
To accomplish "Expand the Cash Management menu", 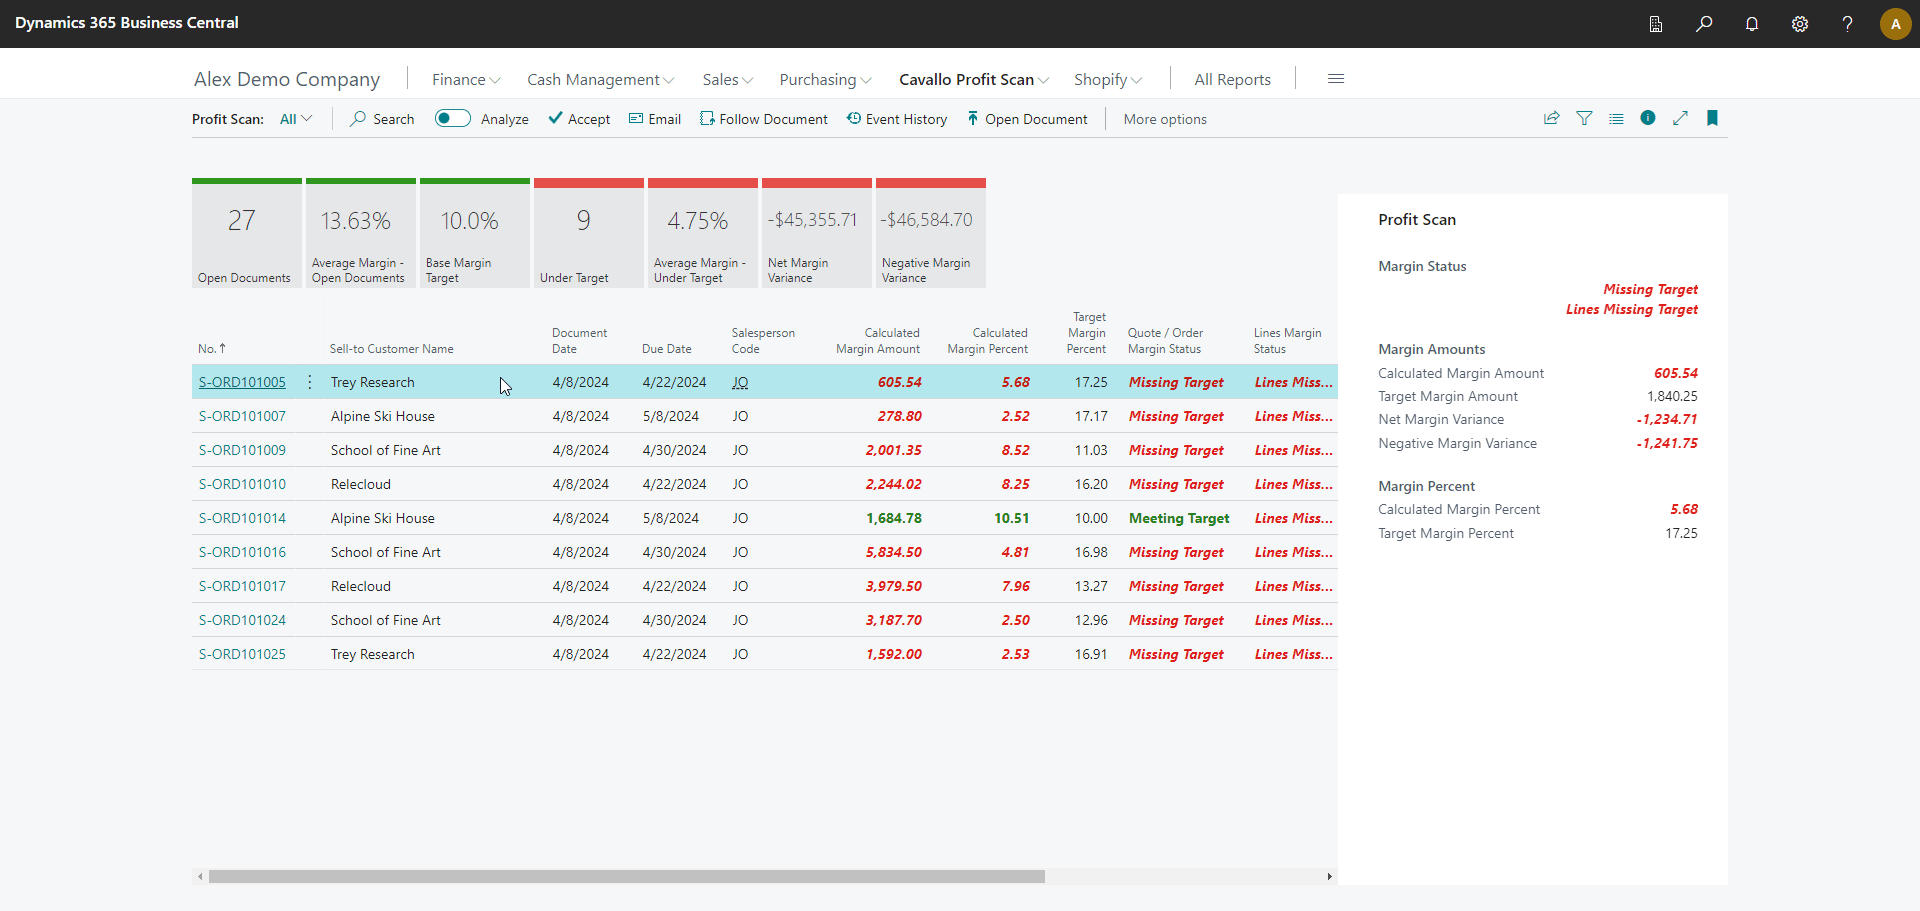I will 600,80.
